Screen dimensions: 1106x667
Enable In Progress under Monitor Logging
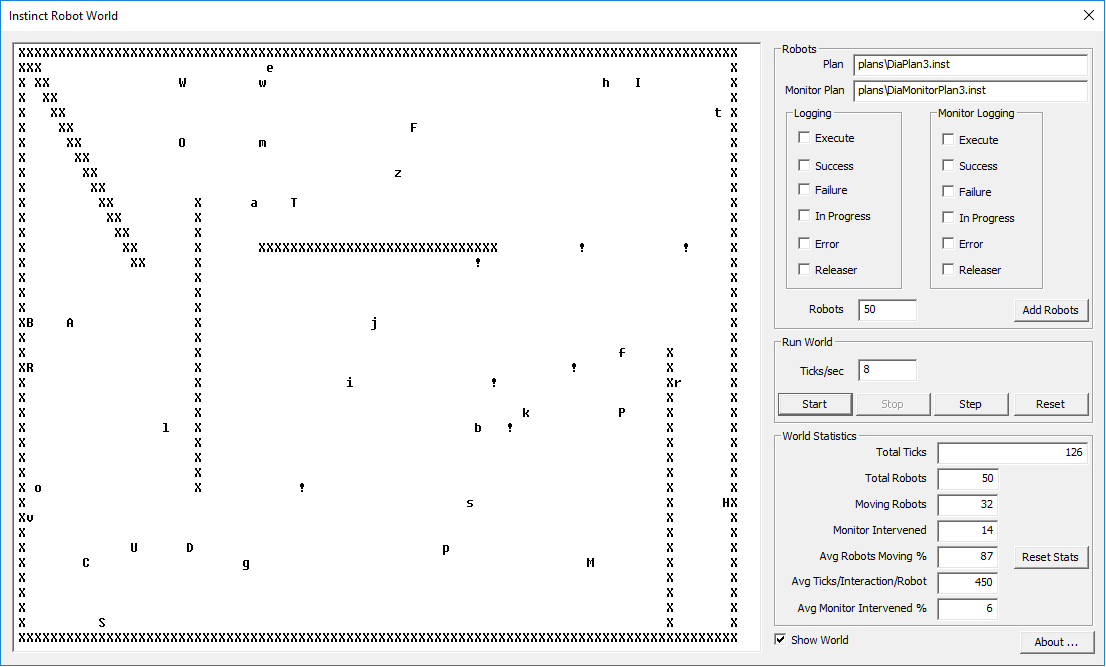[x=949, y=218]
